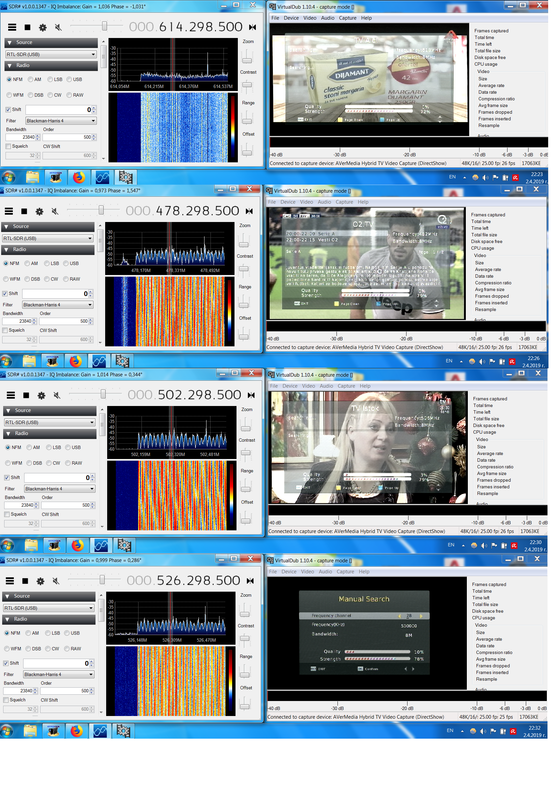Open hamburger menu in SDR# tuned to 614.298.500
Viewport: 552px width, 800px height.
click(12, 27)
